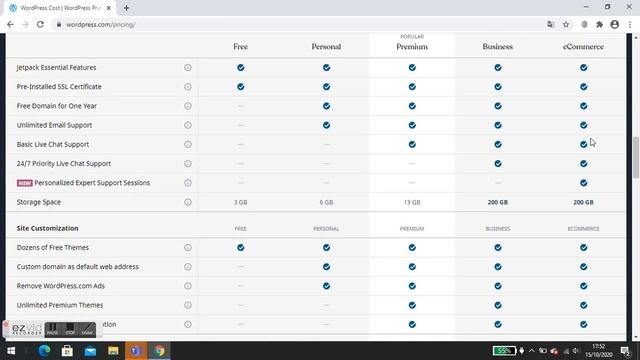The image size is (640, 360).
Task: Open info icon for Unlimited Premium Themes
Action: (188, 305)
